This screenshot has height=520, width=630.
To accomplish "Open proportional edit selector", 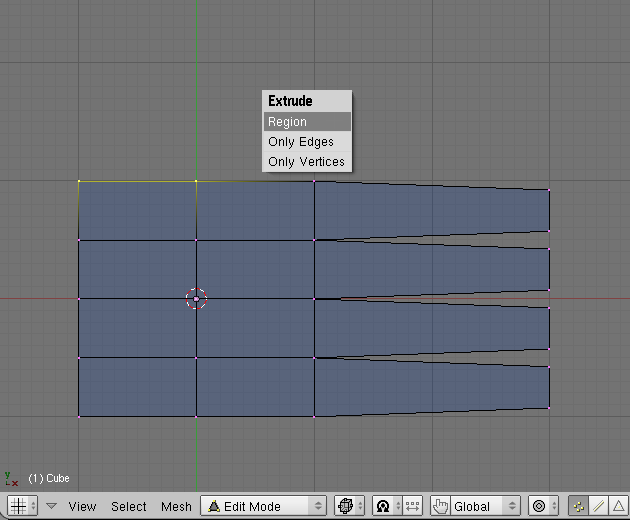I will point(543,506).
